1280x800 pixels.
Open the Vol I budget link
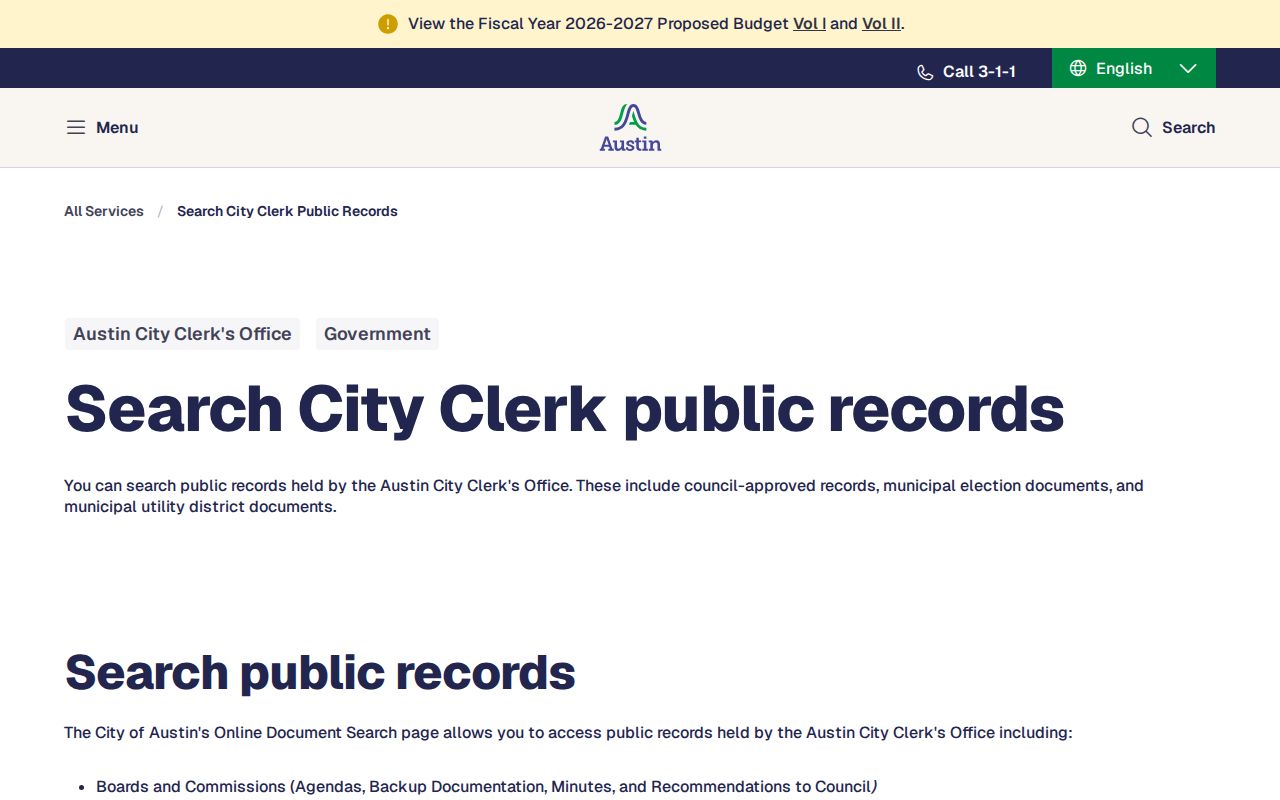[809, 24]
